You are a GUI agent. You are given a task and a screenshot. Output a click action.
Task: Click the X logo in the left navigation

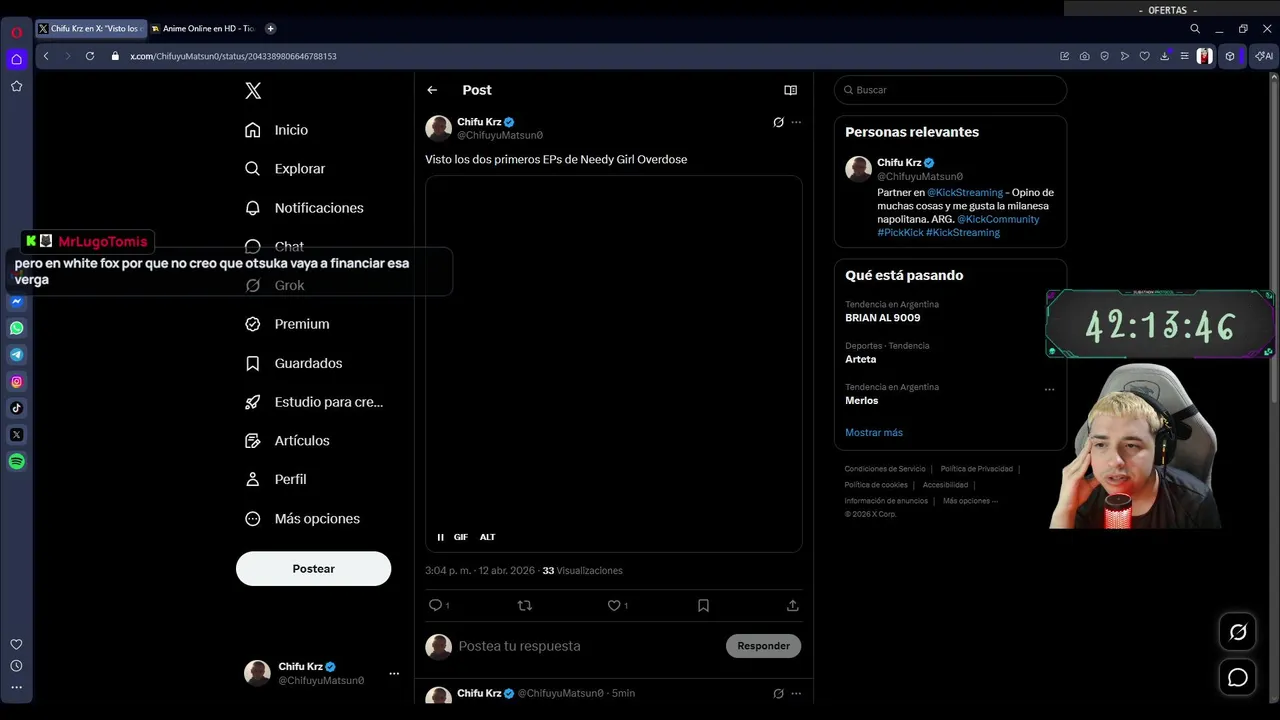[x=253, y=90]
